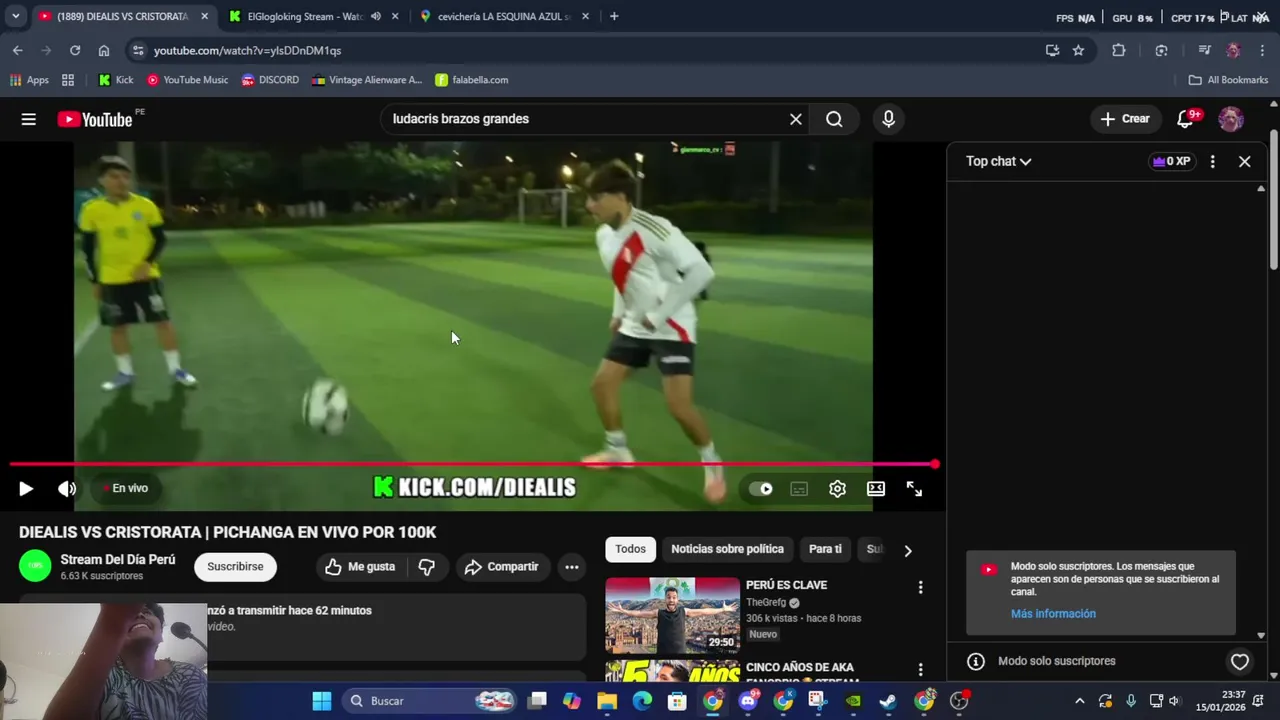Viewport: 1280px width, 720px height.
Task: Open the Windows Start menu
Action: click(322, 701)
